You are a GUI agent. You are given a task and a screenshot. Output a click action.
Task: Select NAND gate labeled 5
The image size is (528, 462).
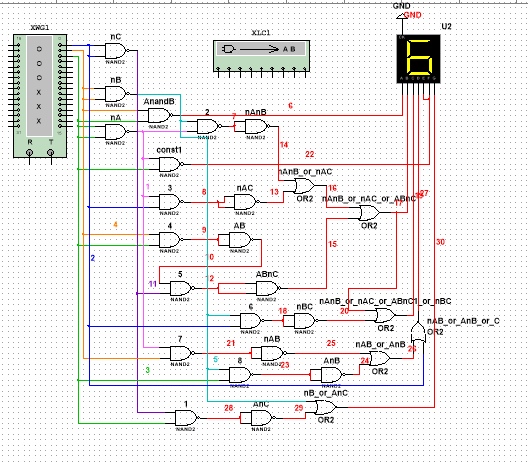coord(181,289)
